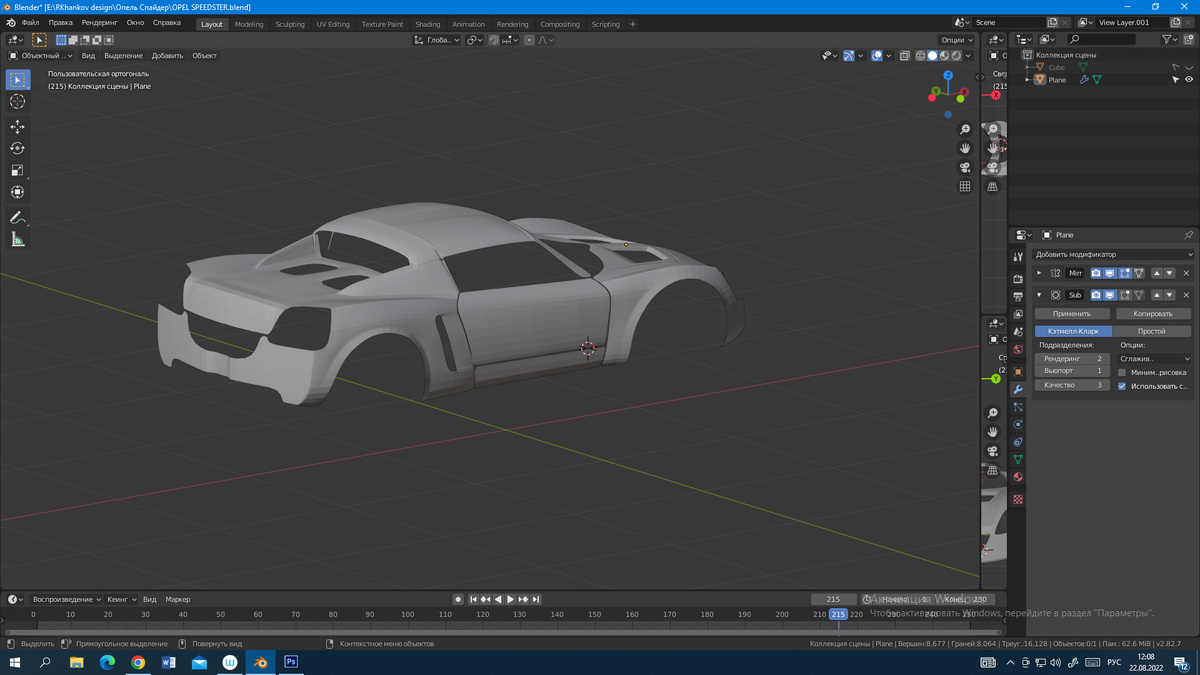The height and width of the screenshot is (675, 1200).
Task: Expand the Mirror modifier panel
Action: 1039,273
